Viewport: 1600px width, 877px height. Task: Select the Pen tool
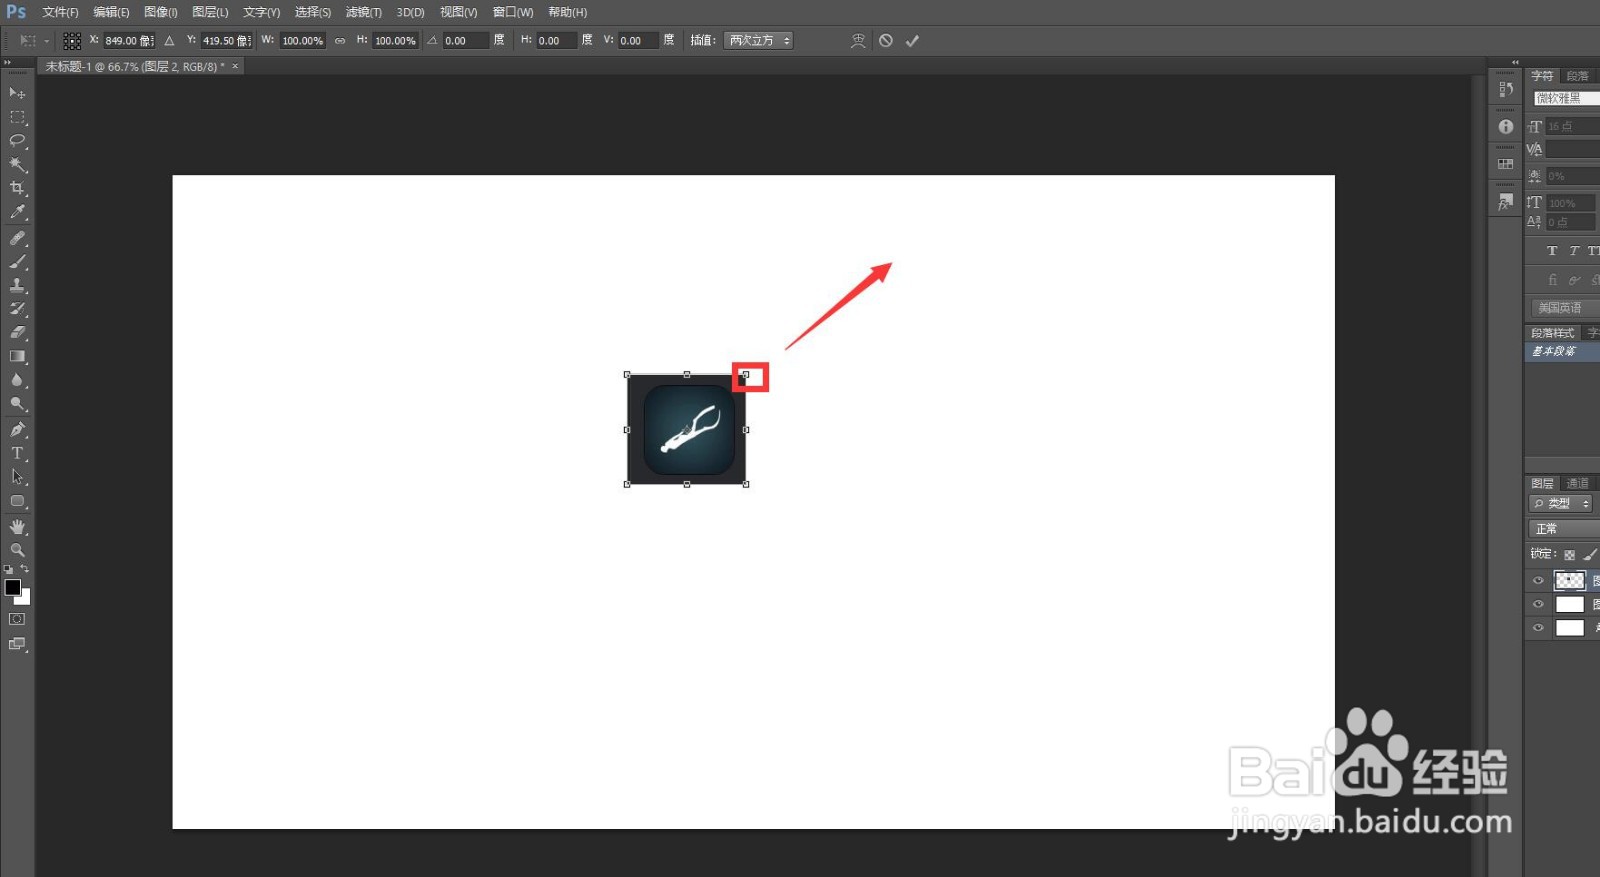click(17, 430)
